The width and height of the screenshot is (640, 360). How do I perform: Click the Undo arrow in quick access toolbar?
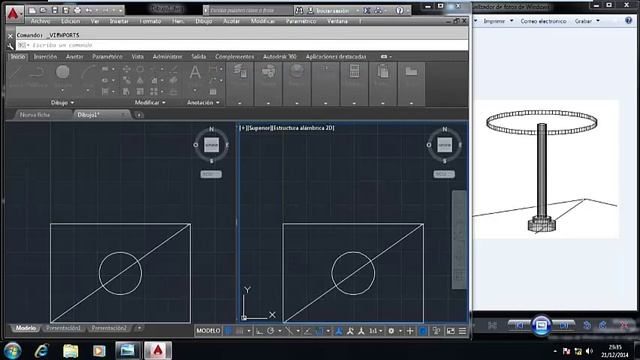pos(89,10)
